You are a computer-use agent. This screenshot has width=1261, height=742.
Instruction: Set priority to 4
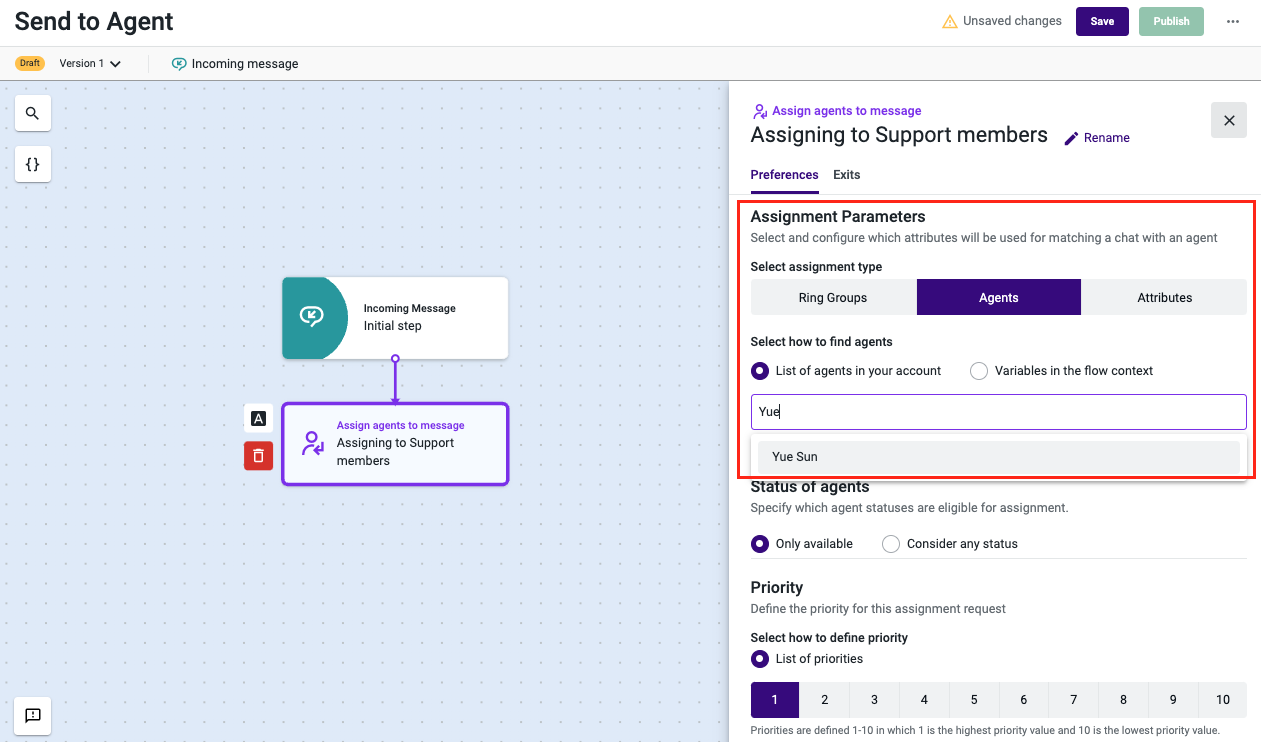coord(924,700)
